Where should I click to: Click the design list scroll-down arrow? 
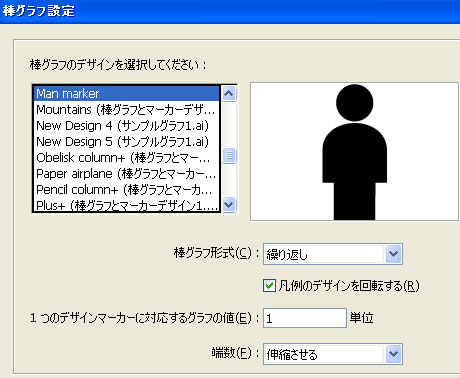point(229,204)
